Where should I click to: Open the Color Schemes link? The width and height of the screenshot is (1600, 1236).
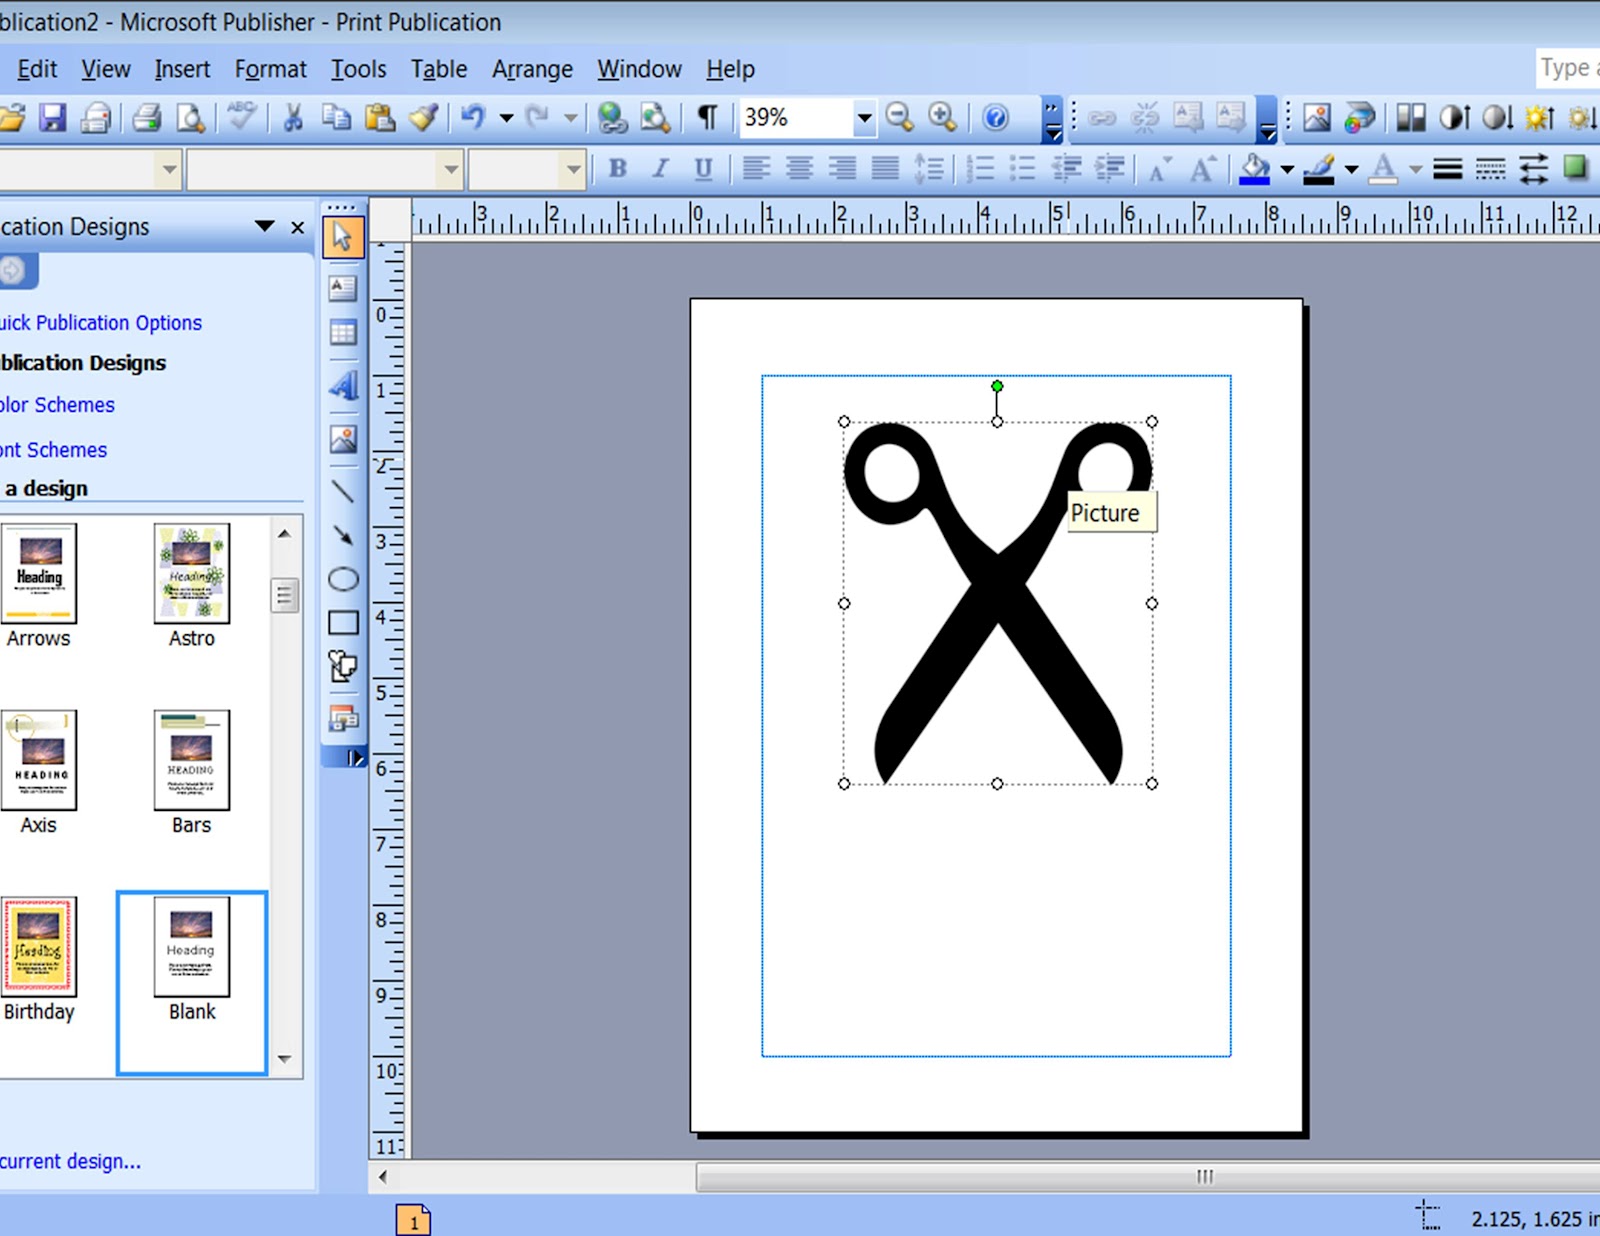coord(57,404)
